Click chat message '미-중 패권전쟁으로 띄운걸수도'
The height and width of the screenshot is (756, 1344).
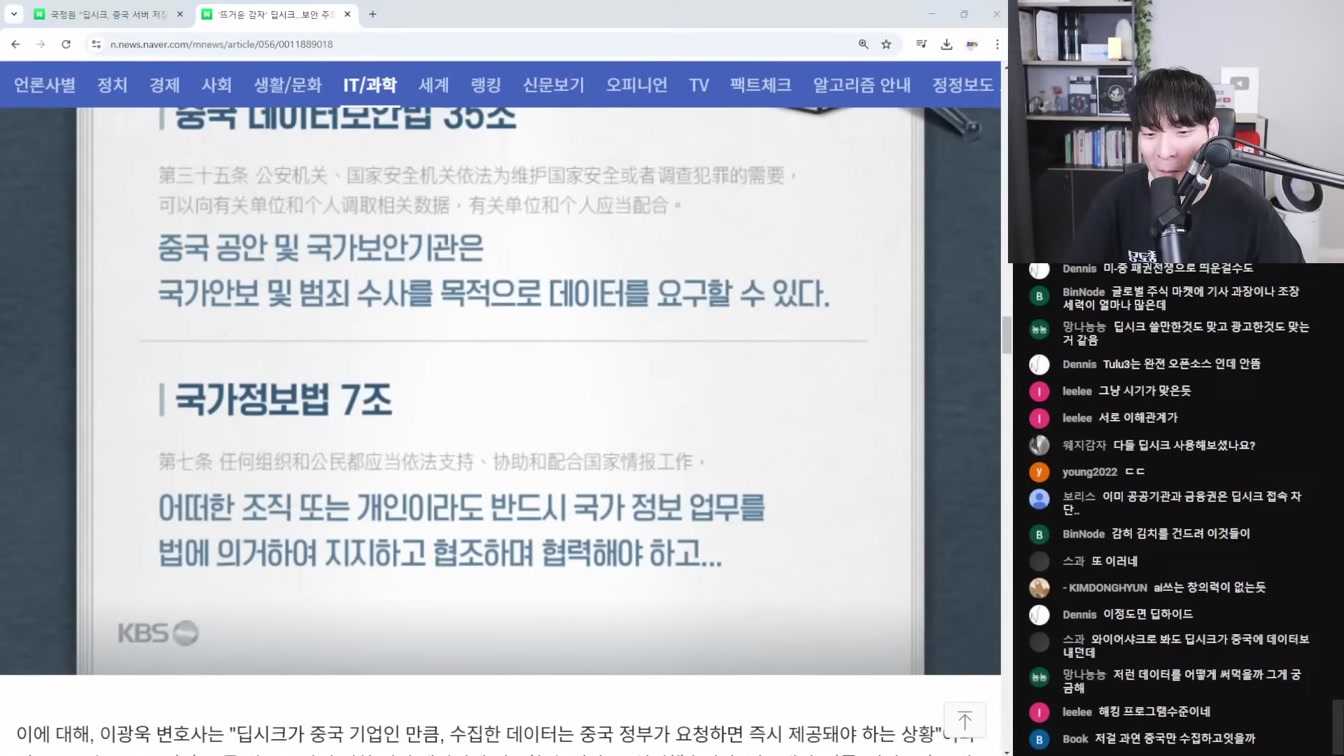click(x=1178, y=269)
